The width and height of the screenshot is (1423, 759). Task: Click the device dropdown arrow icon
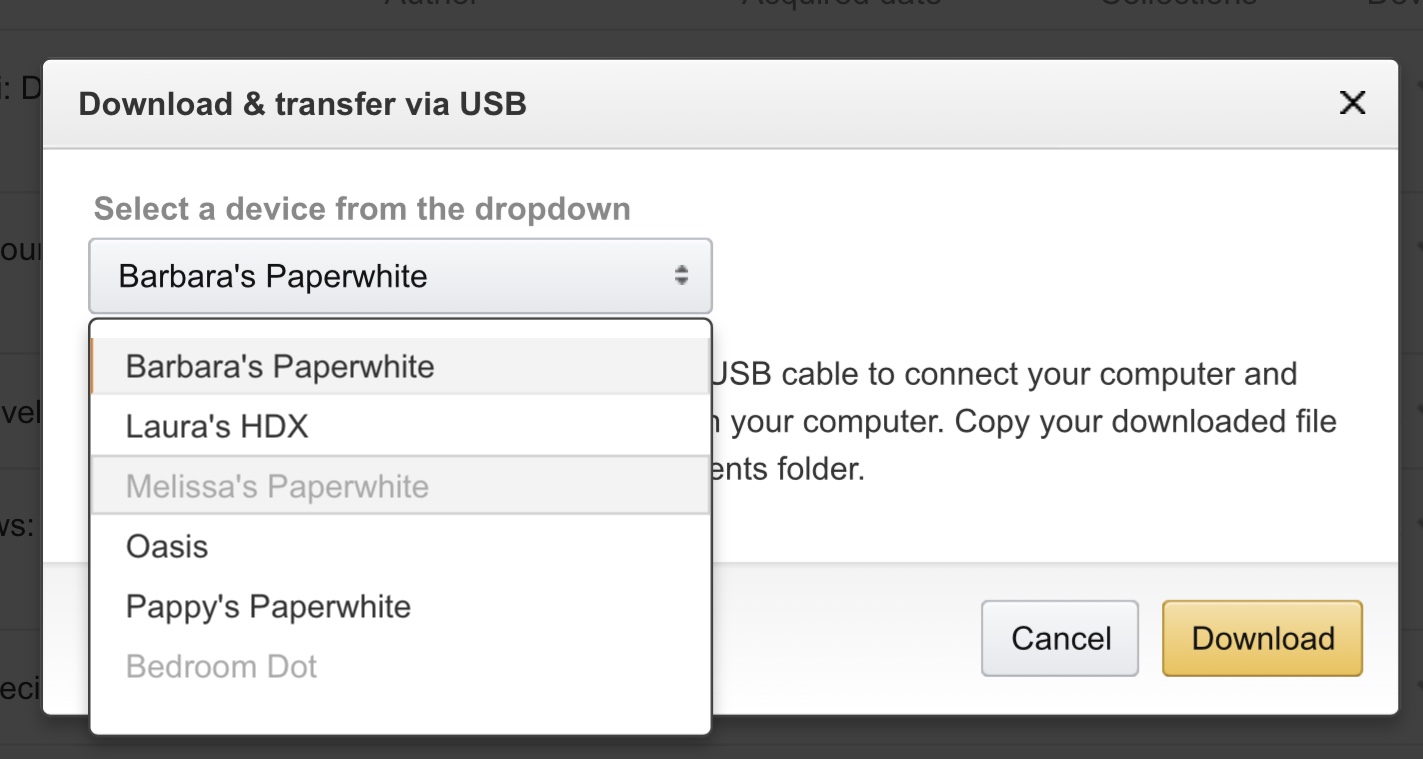coord(681,276)
